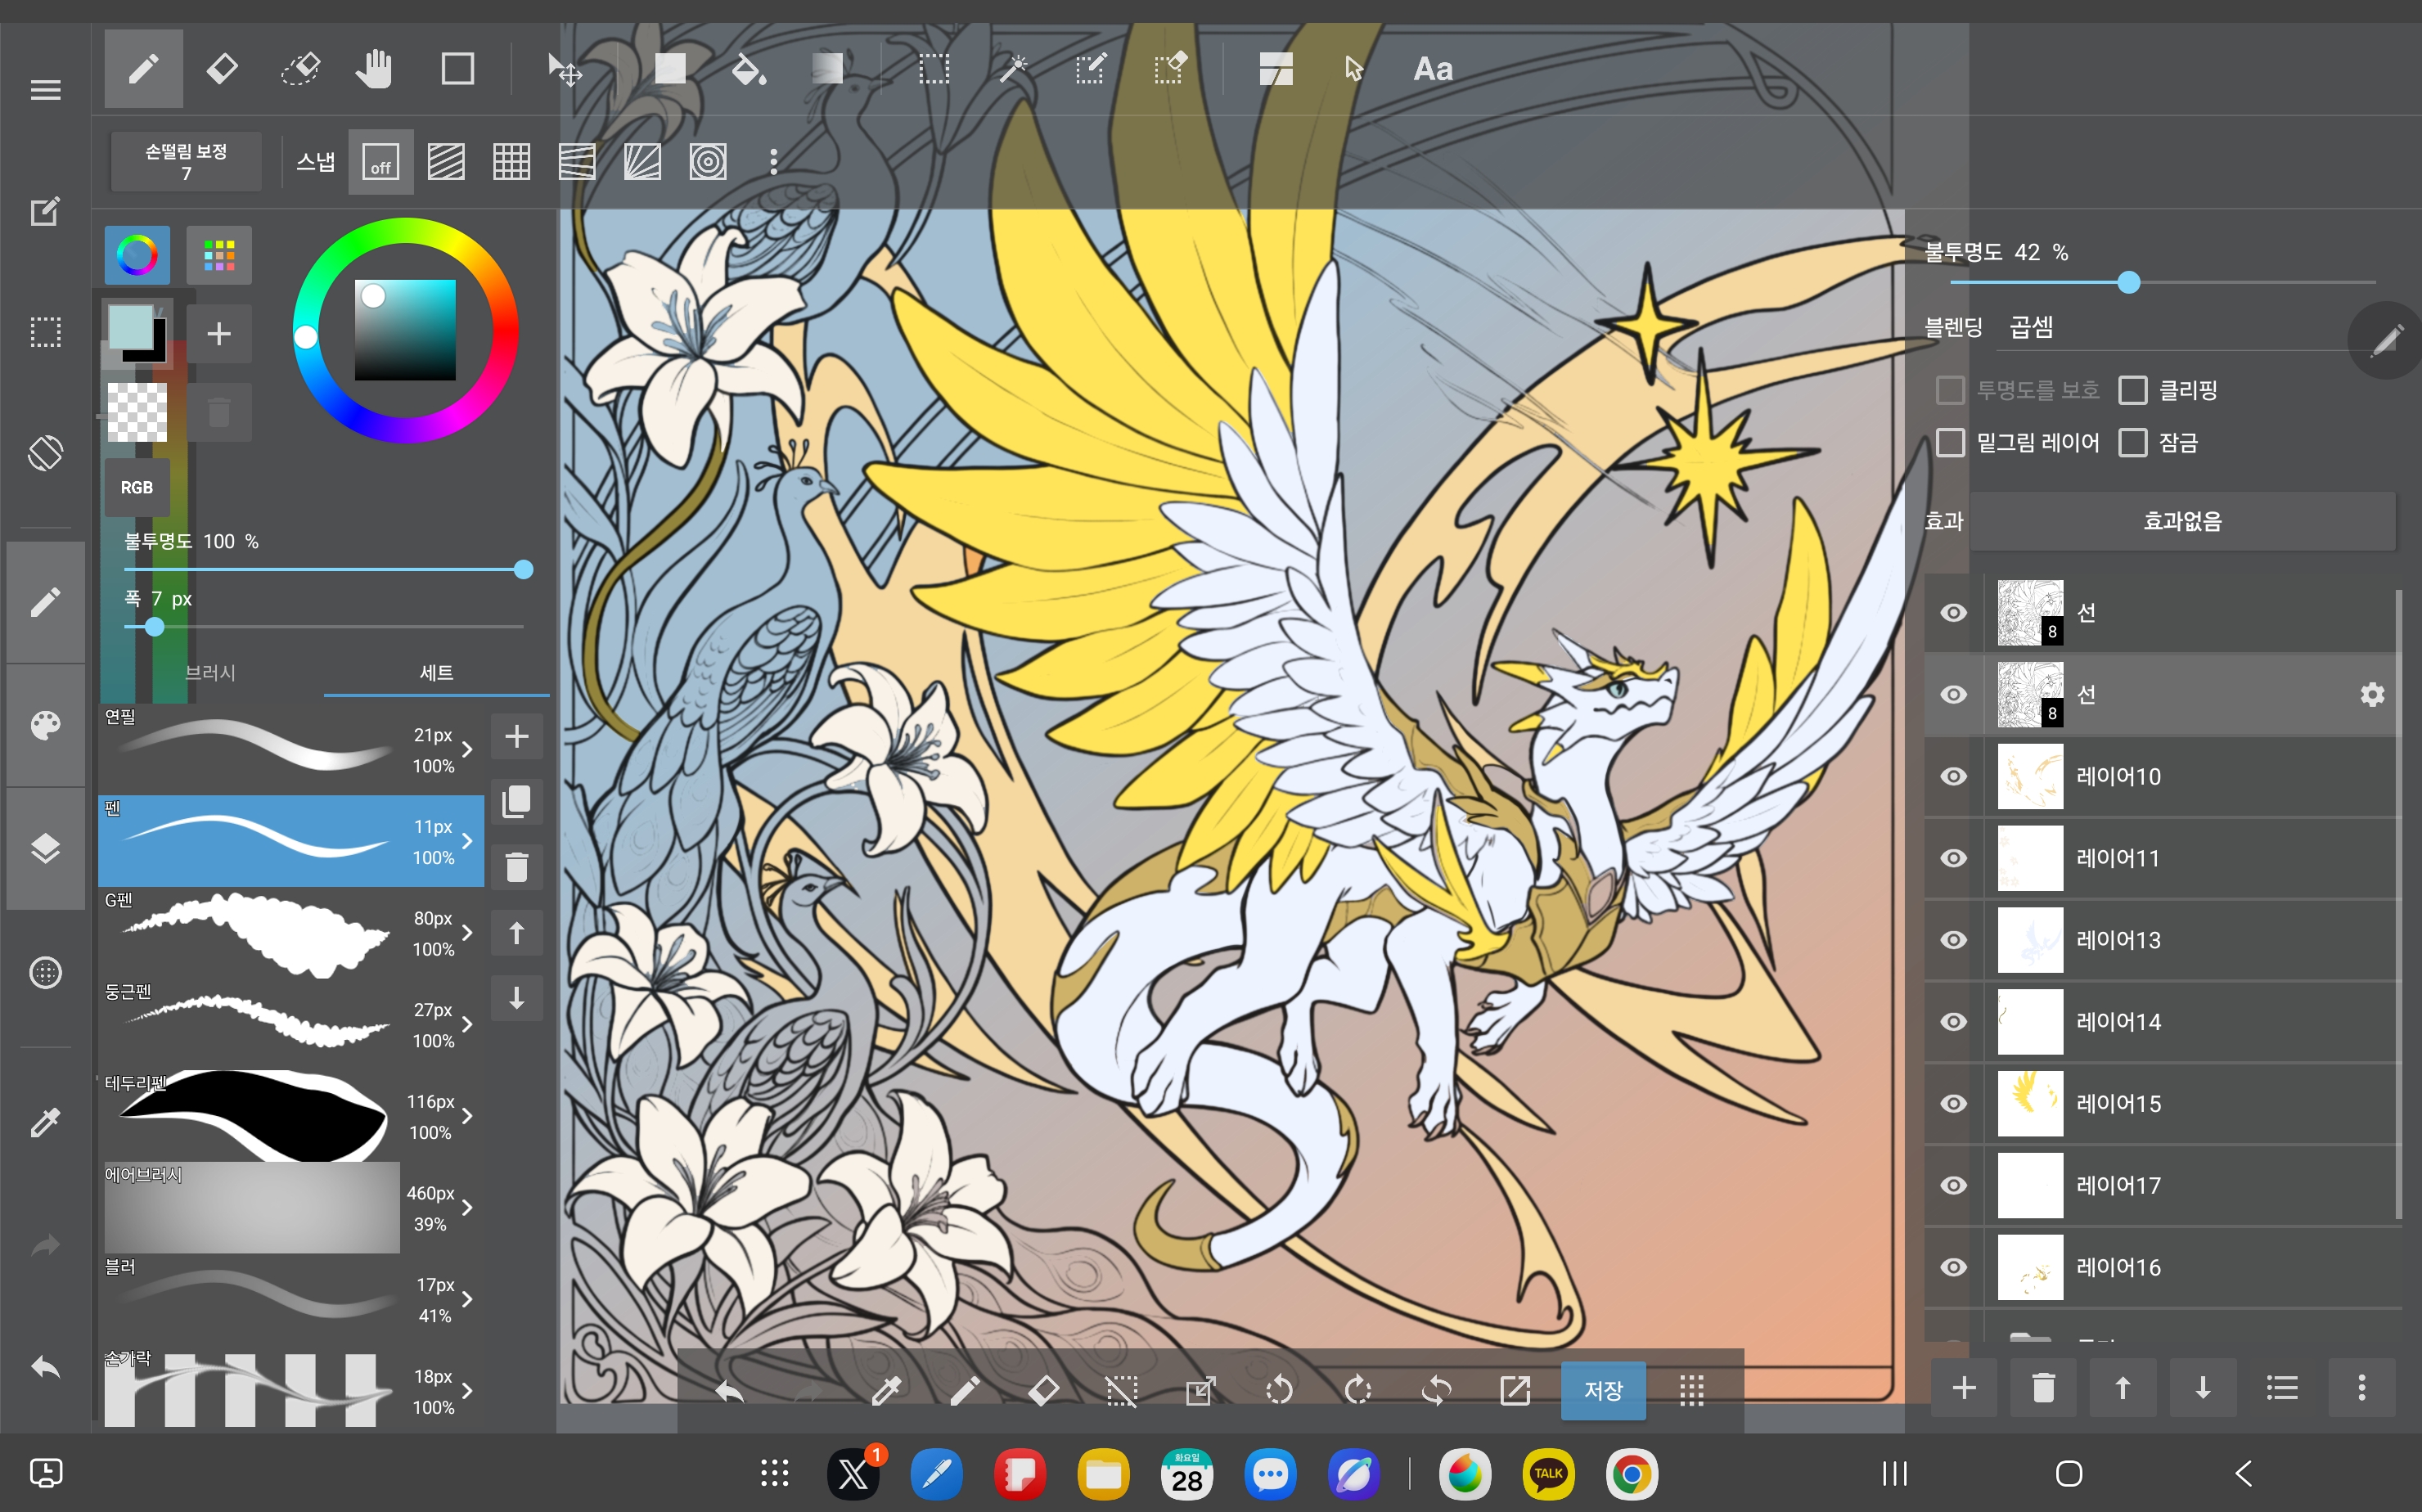Image resolution: width=2422 pixels, height=1512 pixels.
Task: Switch to the 세트 tab
Action: tap(436, 673)
